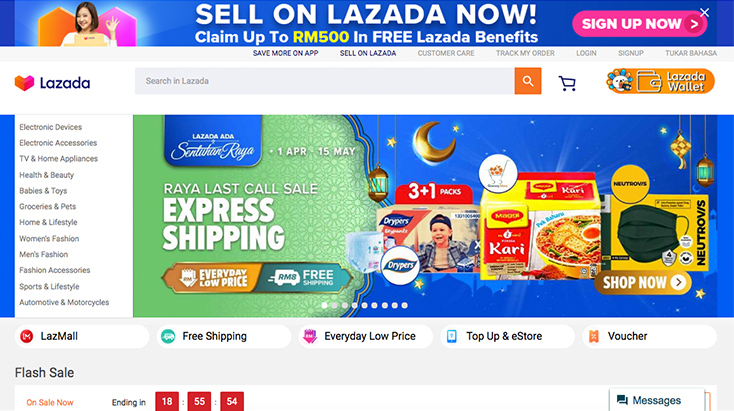This screenshot has height=411, width=734.
Task: Select the first carousel dot indicator
Action: [x=324, y=305]
